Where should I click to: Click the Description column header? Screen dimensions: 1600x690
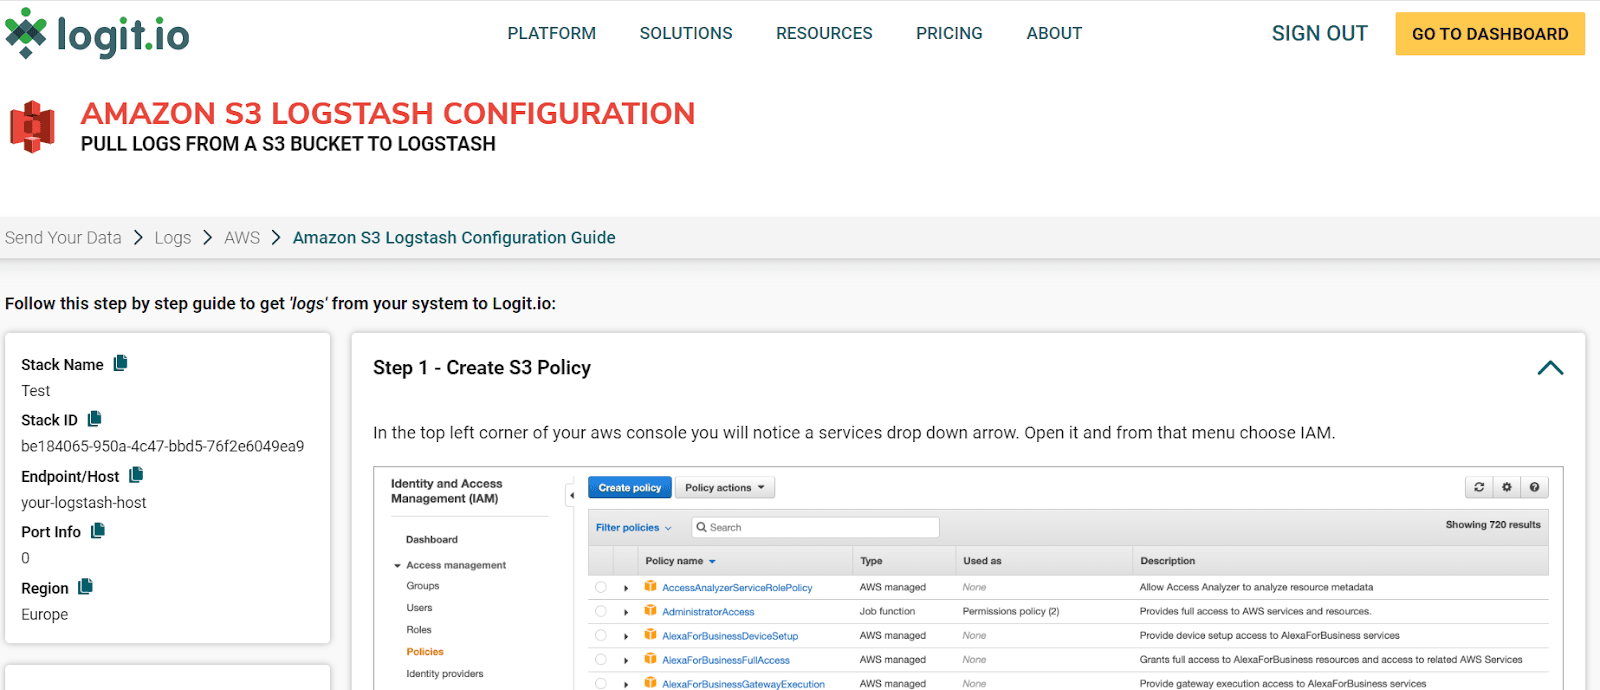point(1167,561)
